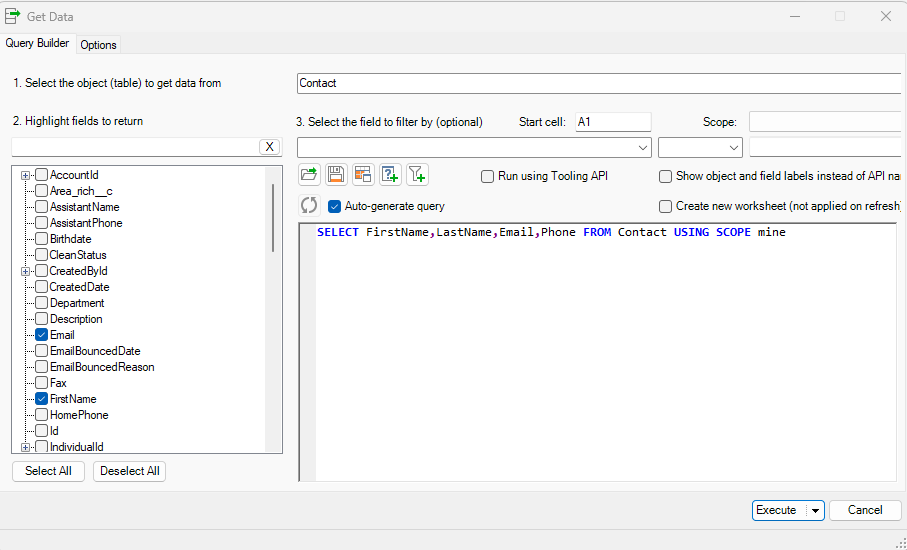Uncheck the Auto-generate query checkbox
Screen dimensions: 907x550
[335, 206]
